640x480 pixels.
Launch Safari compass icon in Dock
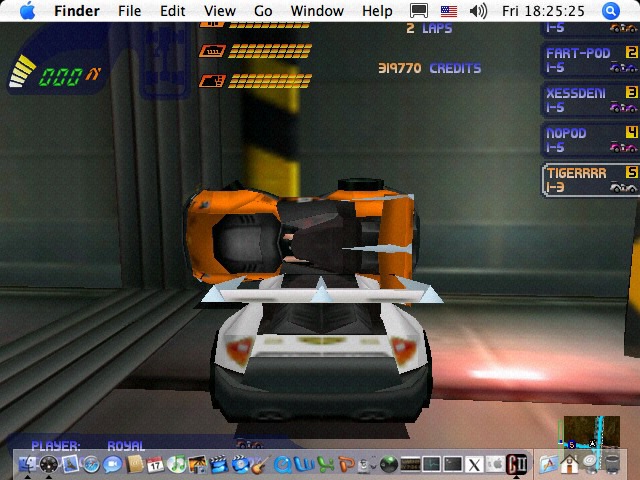pyautogui.click(x=91, y=464)
